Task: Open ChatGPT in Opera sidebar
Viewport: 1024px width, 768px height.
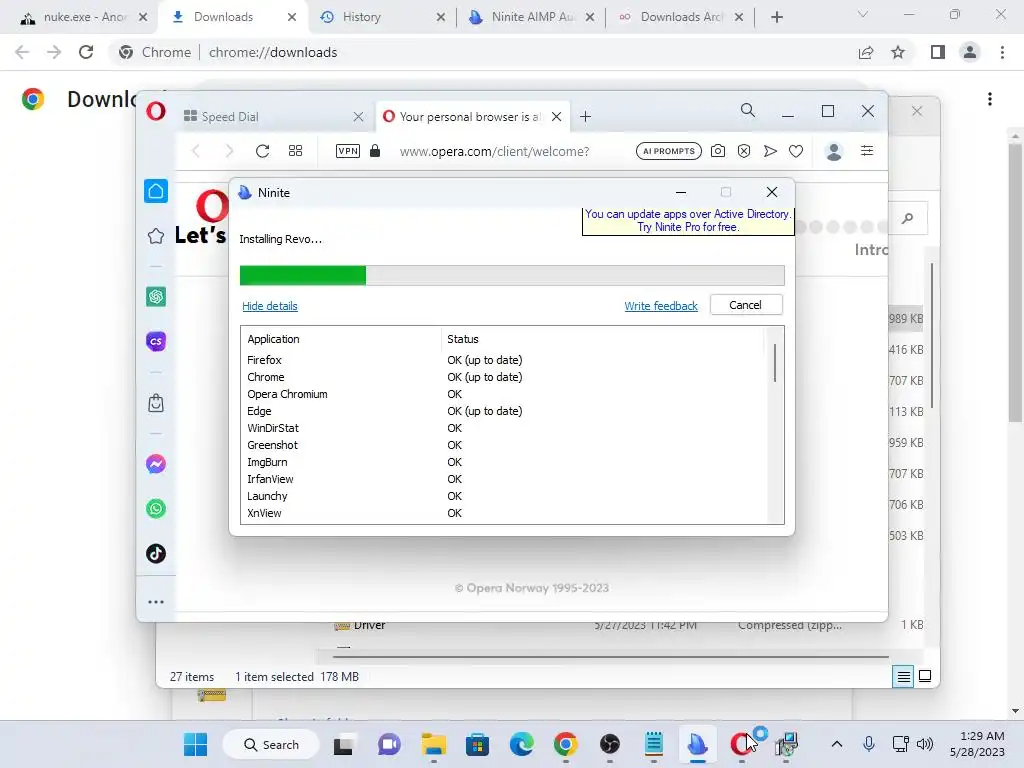Action: pyautogui.click(x=156, y=297)
